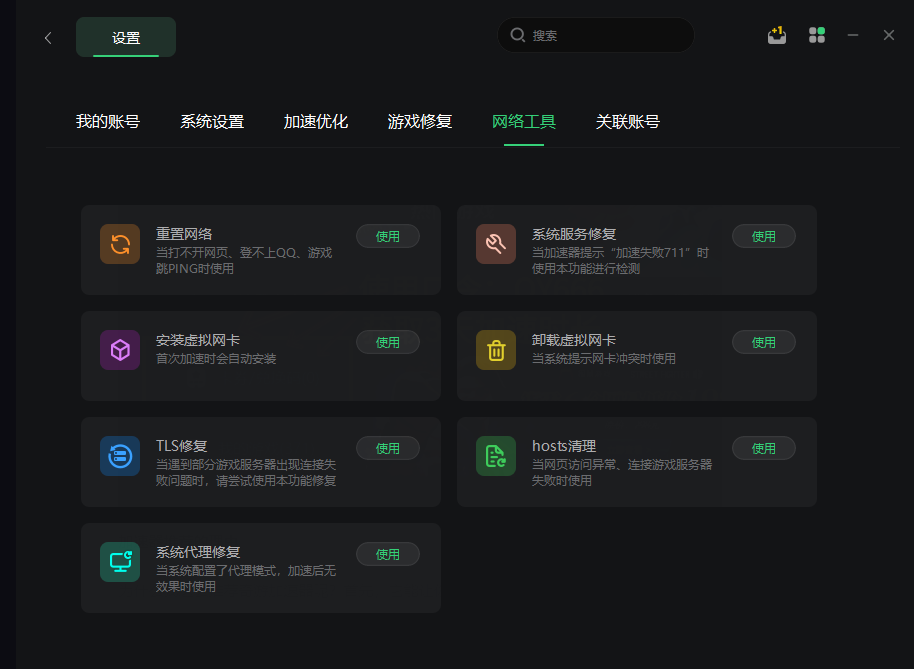The width and height of the screenshot is (914, 669).
Task: Click 使用 for 安装虚拟网卡
Action: click(x=388, y=342)
